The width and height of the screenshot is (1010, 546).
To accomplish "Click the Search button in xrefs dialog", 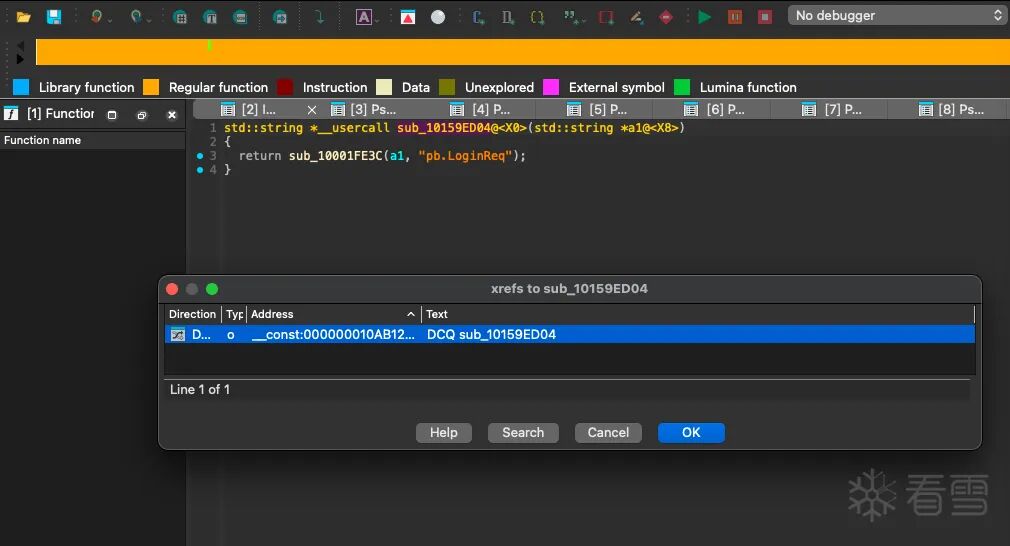I will [523, 433].
